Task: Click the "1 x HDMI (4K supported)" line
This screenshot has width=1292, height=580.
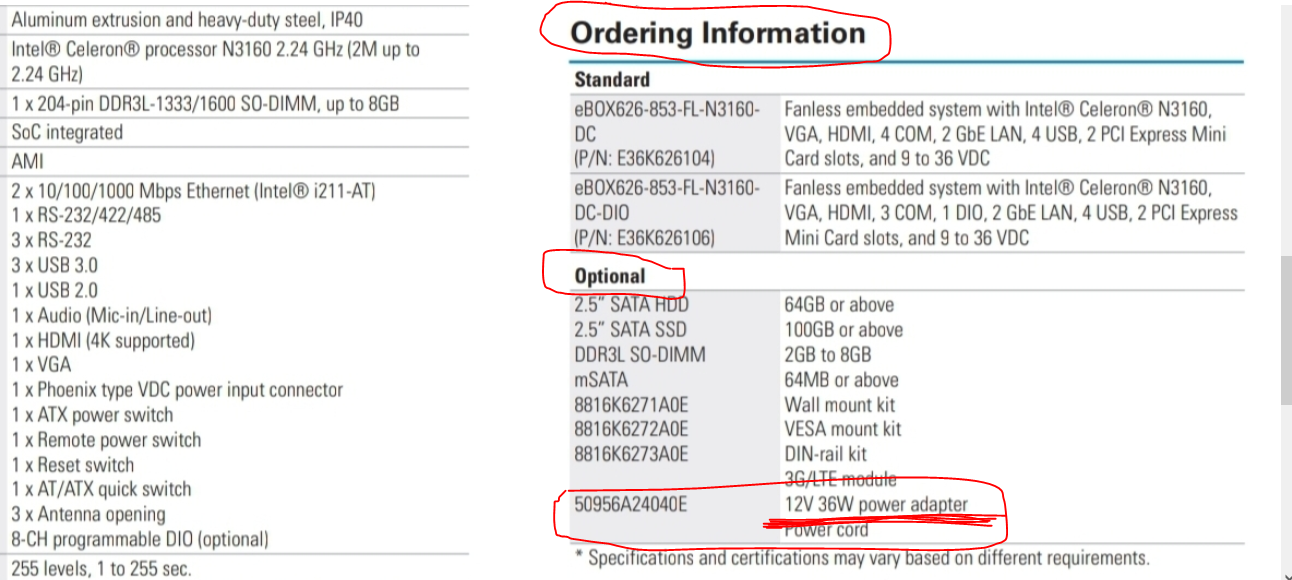Action: coord(103,341)
